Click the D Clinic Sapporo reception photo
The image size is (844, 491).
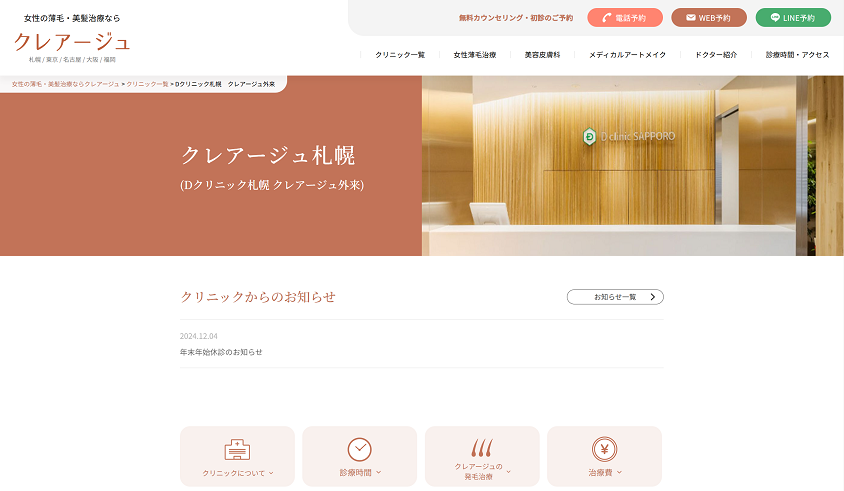pyautogui.click(x=632, y=165)
